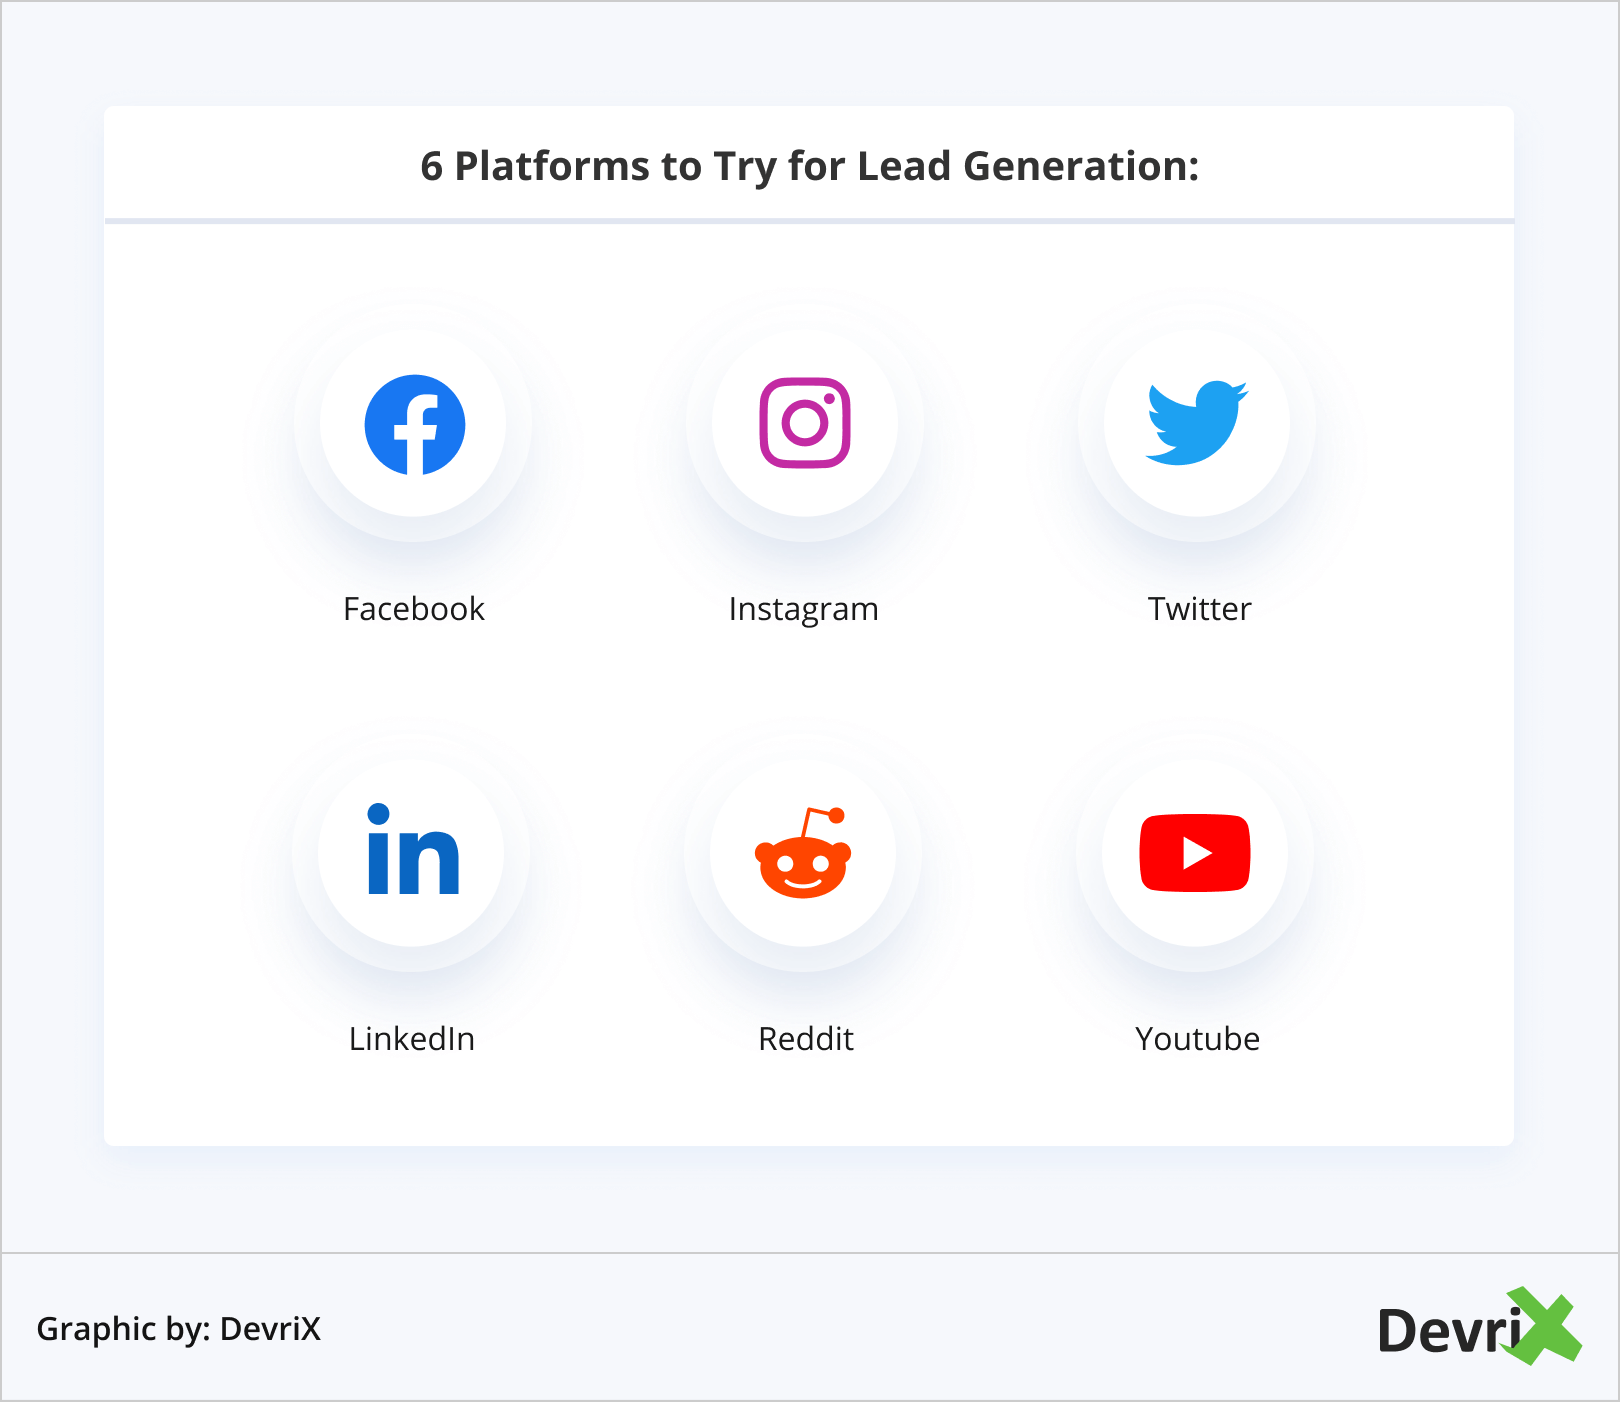Screen dimensions: 1620x1402
Task: Choose the 'LinkedIn' text label
Action: [x=412, y=1039]
